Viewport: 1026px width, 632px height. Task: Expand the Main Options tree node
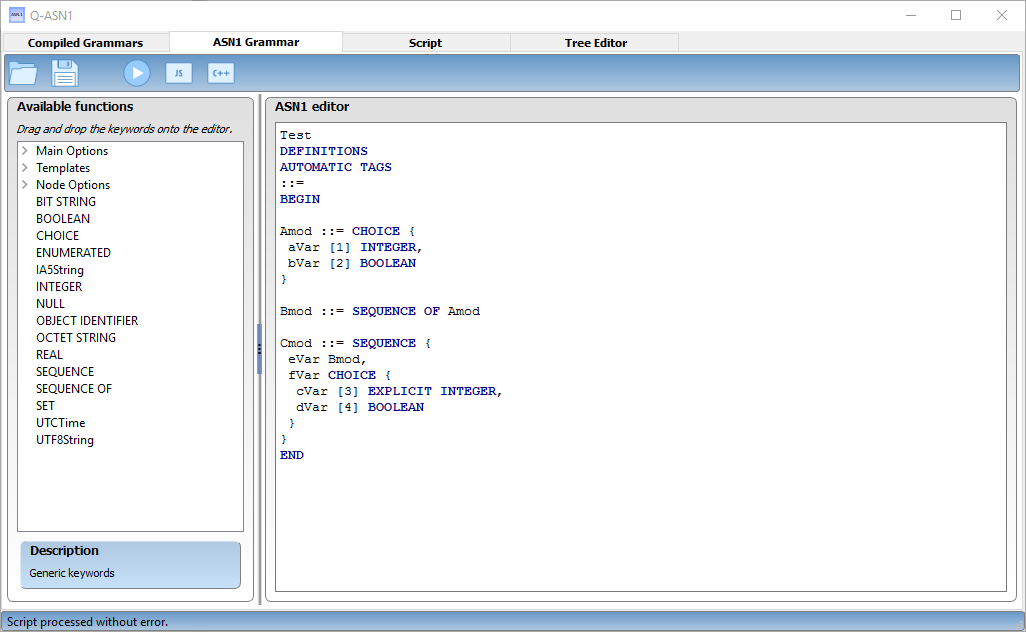pyautogui.click(x=25, y=151)
